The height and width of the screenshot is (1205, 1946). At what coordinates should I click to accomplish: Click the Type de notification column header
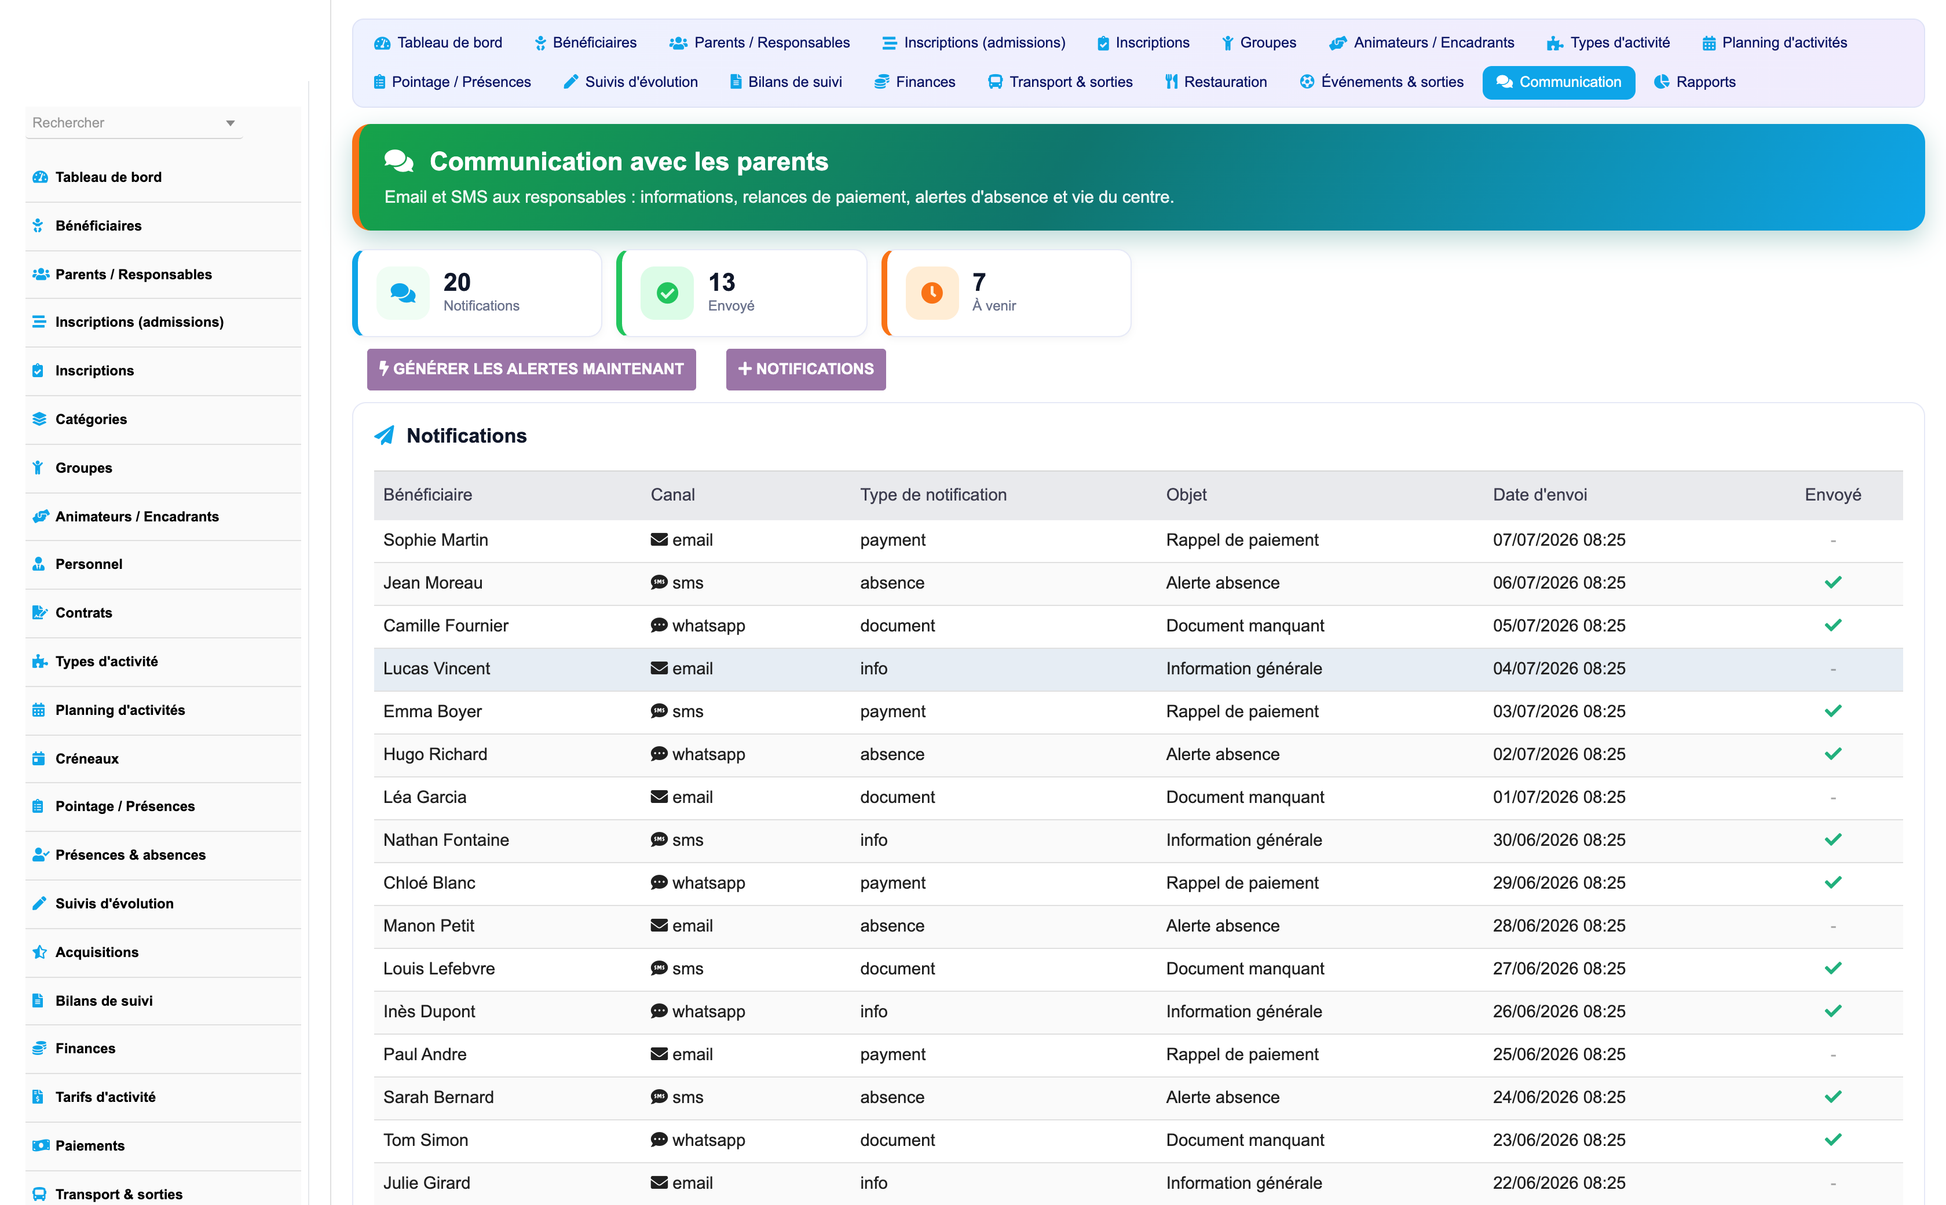coord(933,495)
